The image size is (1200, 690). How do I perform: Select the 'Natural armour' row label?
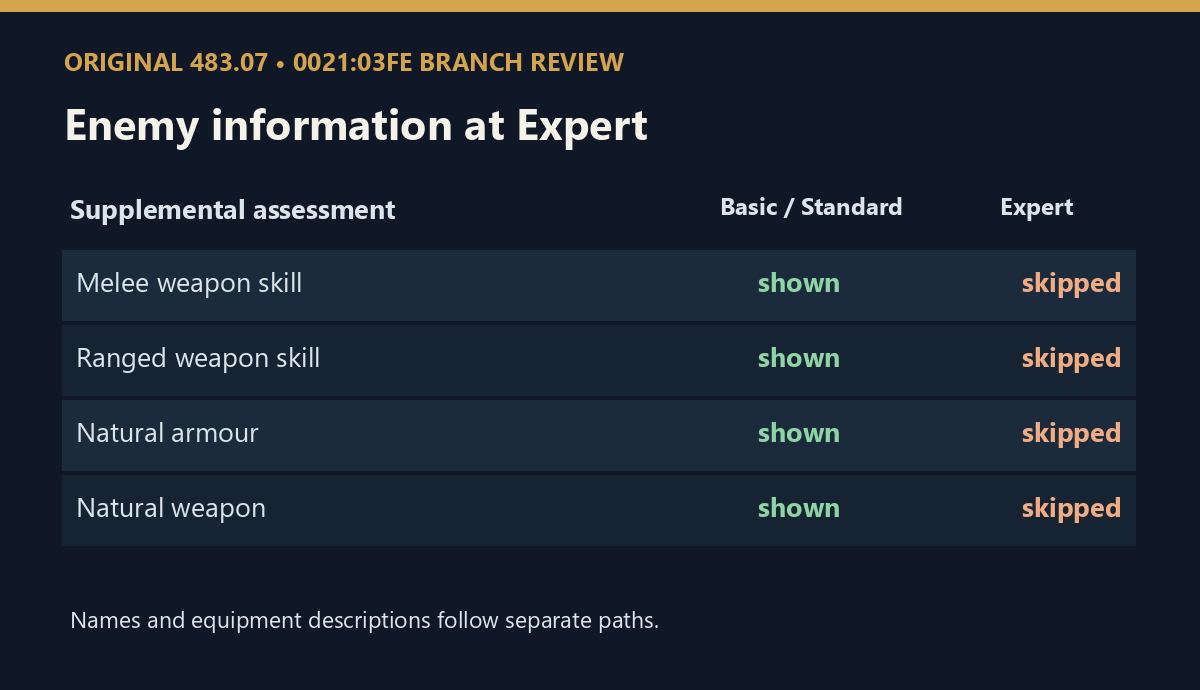[167, 433]
